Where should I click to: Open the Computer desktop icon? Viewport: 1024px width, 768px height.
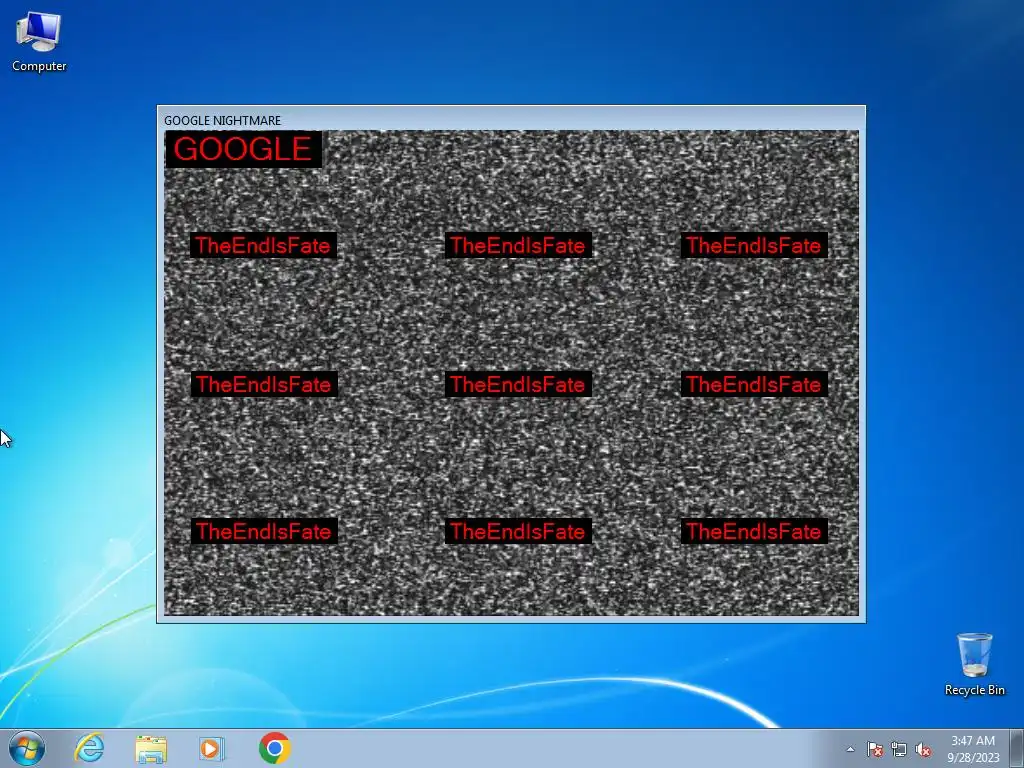tap(39, 42)
